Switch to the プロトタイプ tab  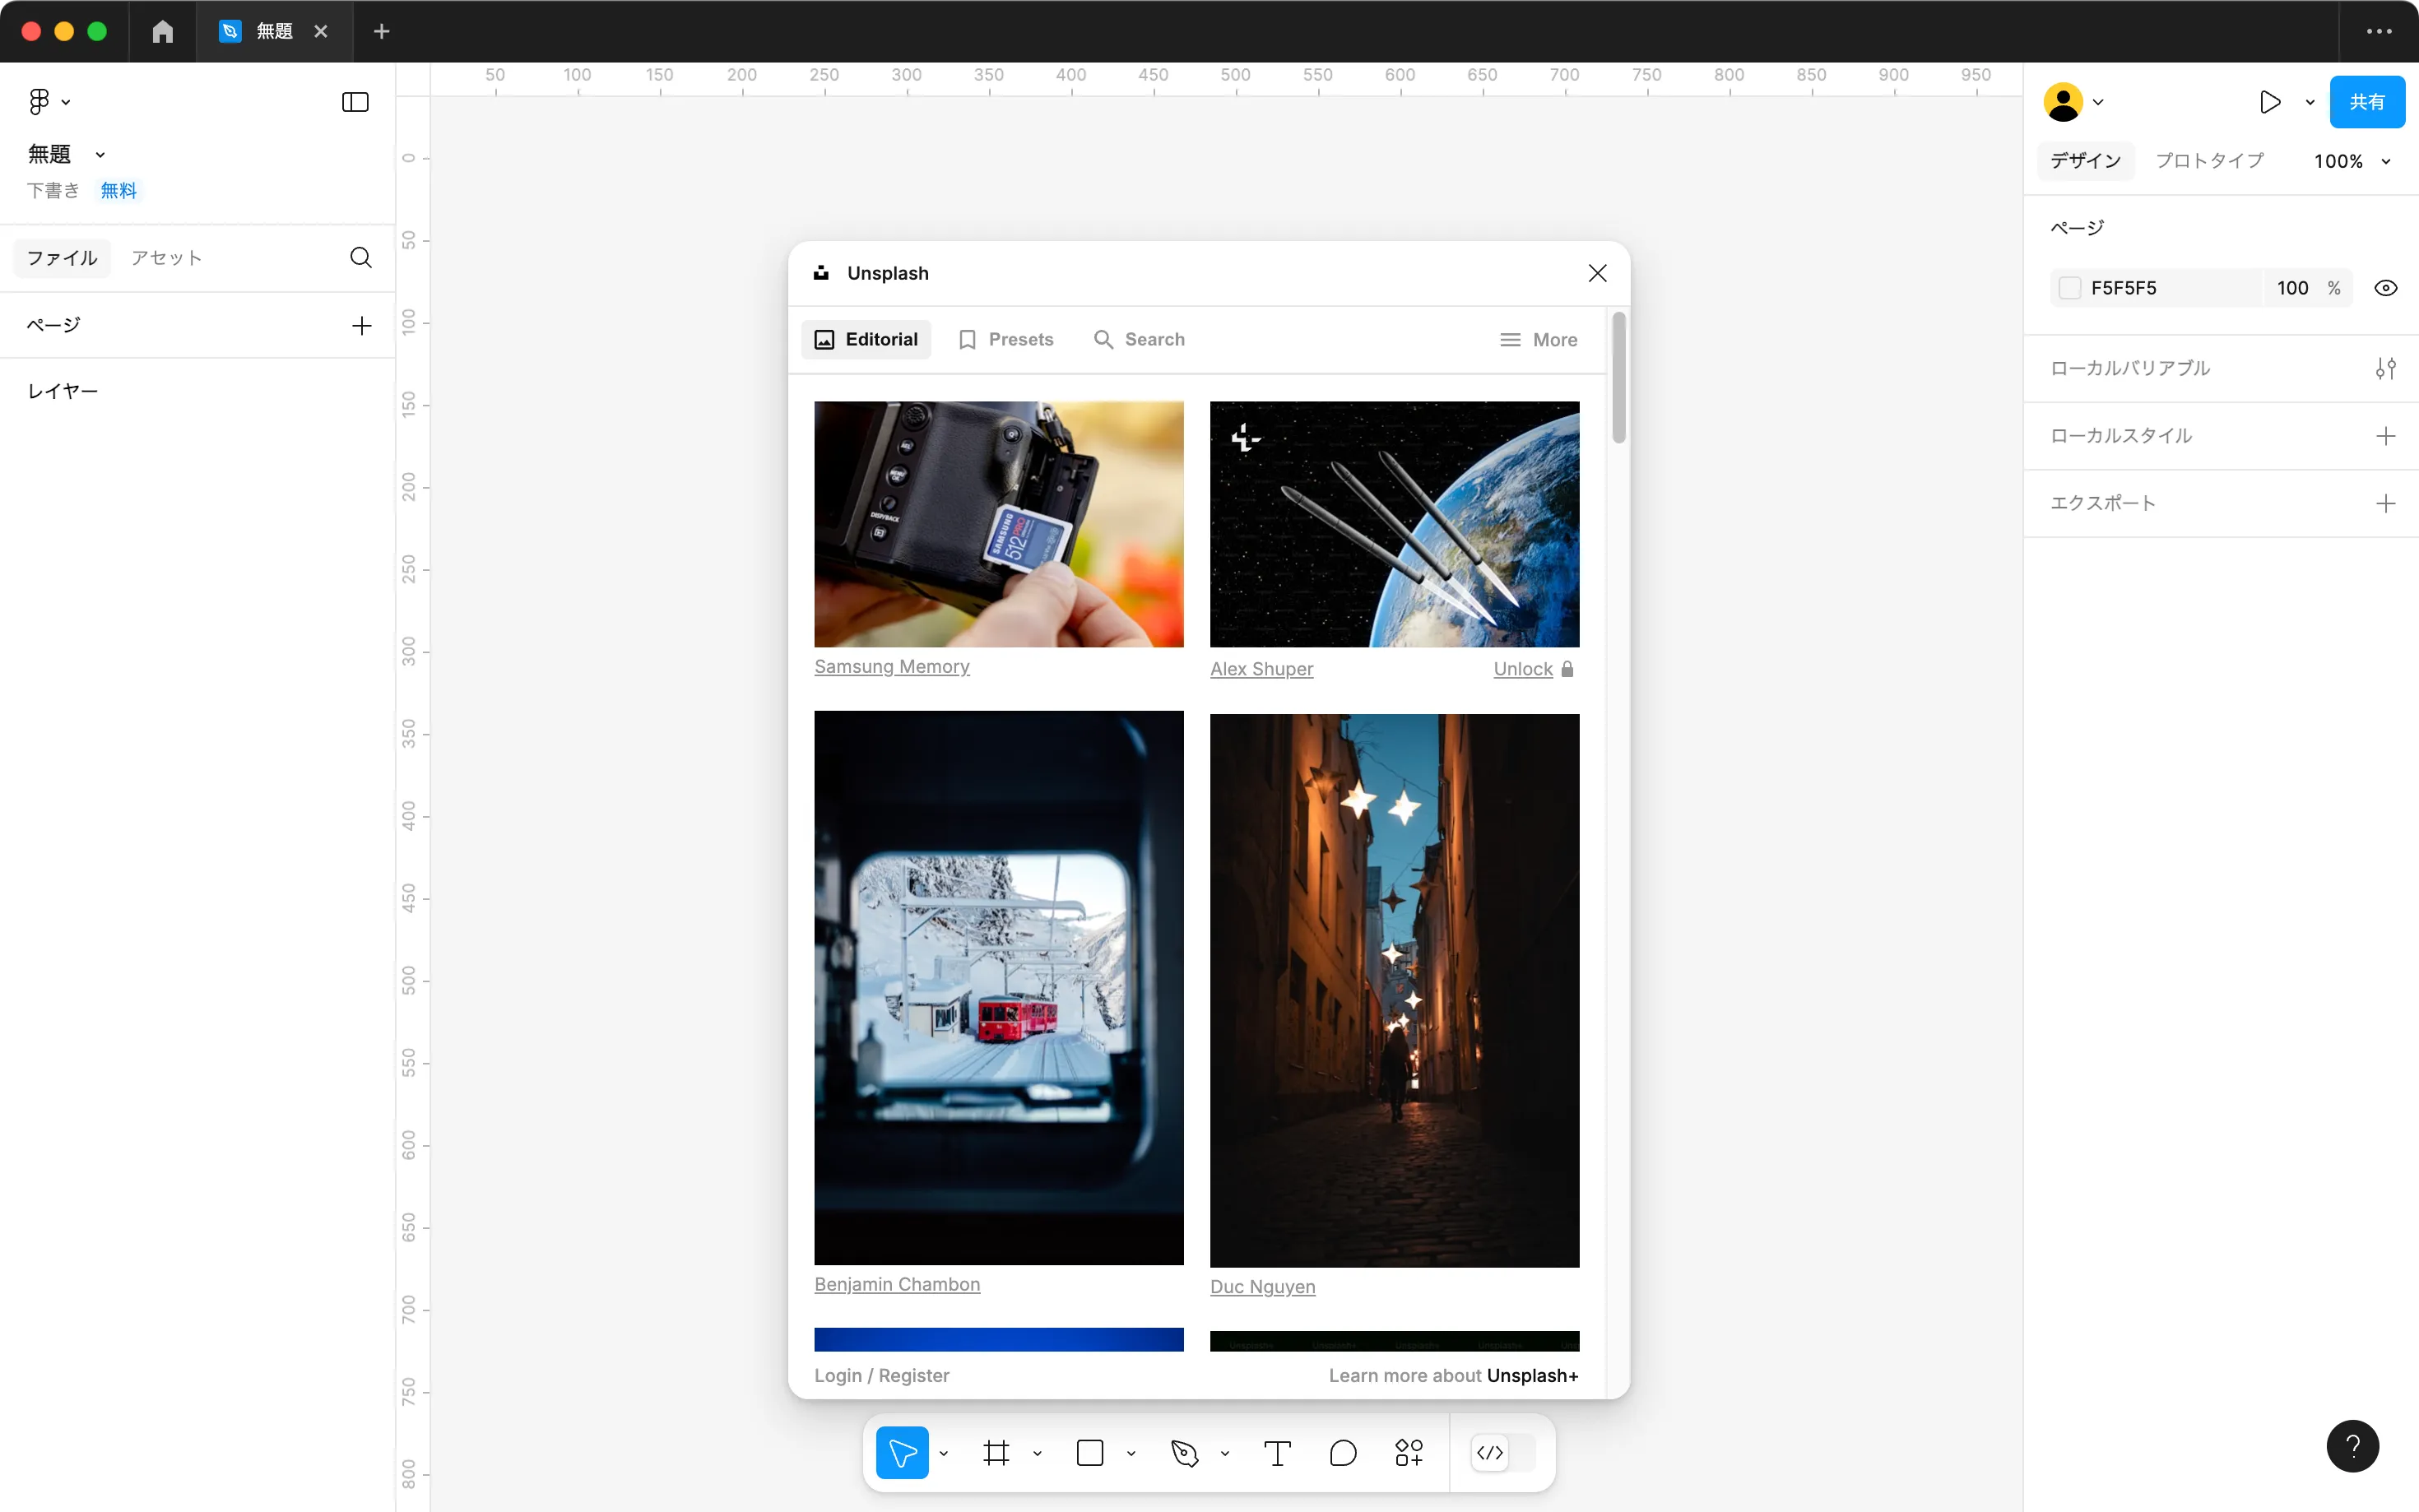2209,161
